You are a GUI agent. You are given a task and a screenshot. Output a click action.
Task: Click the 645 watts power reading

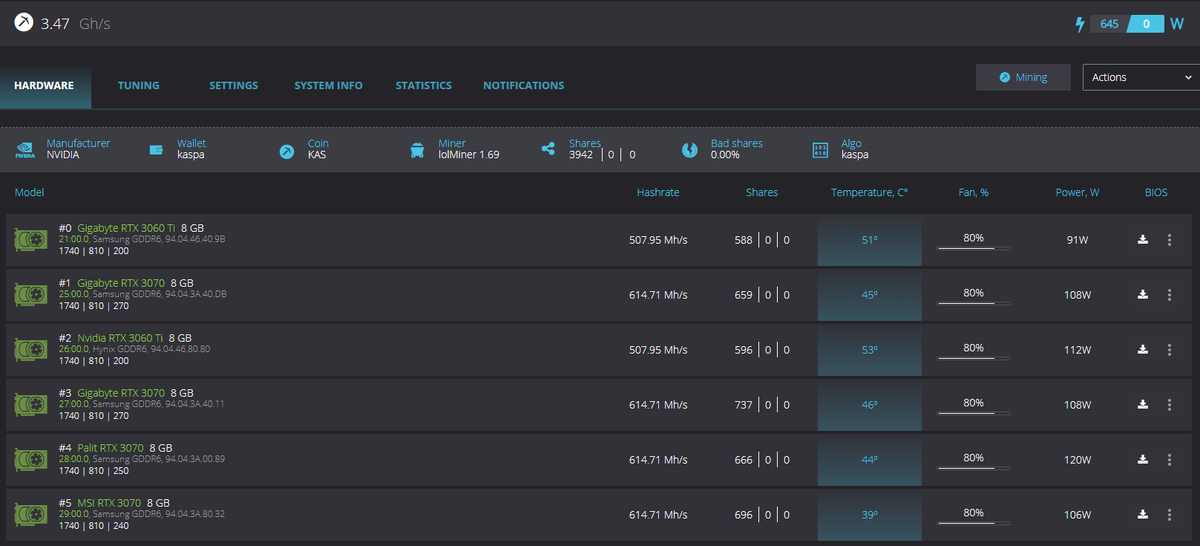(1109, 23)
